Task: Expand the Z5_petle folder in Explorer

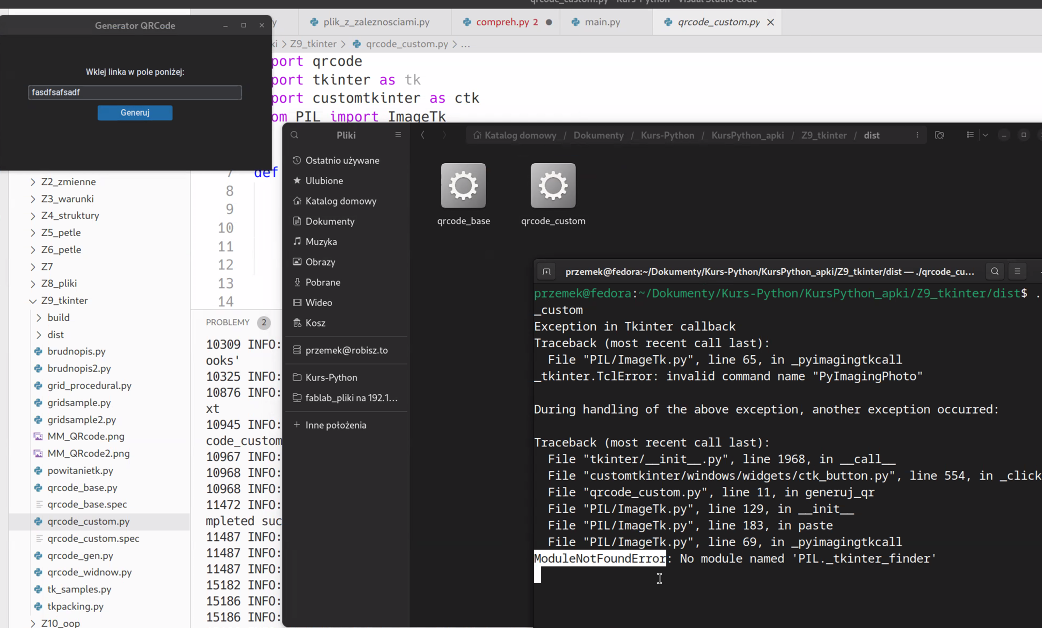Action: tap(61, 233)
